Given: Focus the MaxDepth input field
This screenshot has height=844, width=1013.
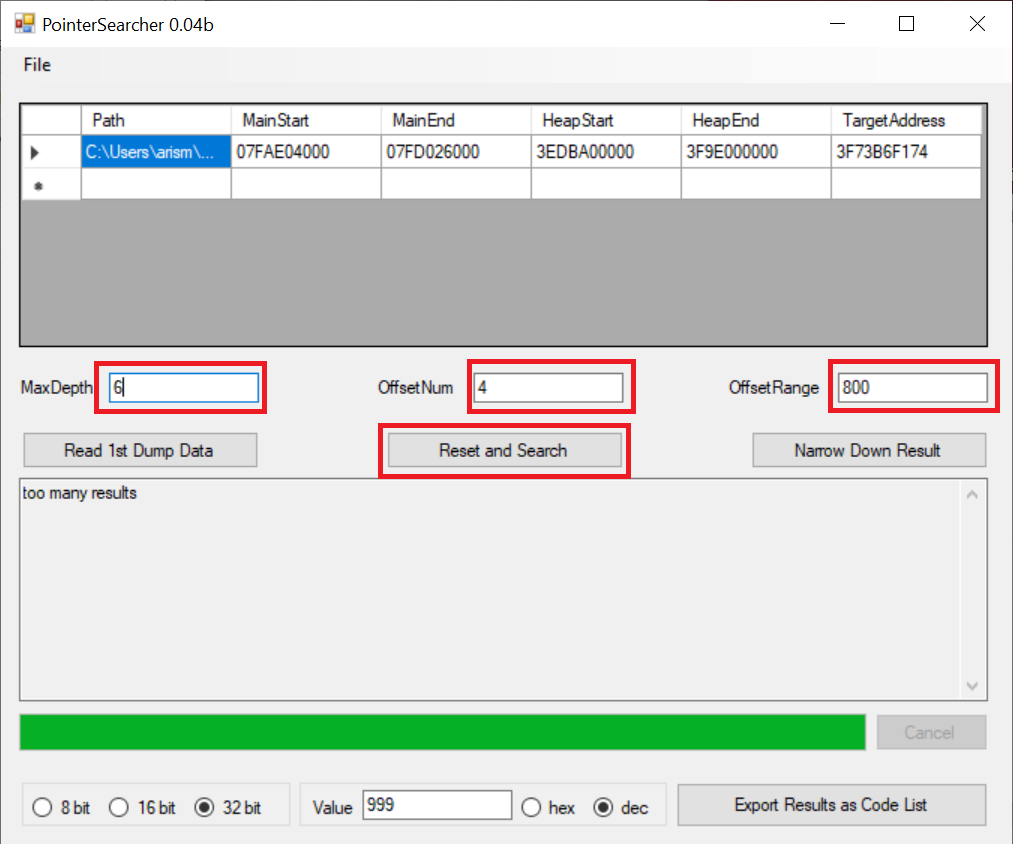Looking at the screenshot, I should click(x=183, y=387).
